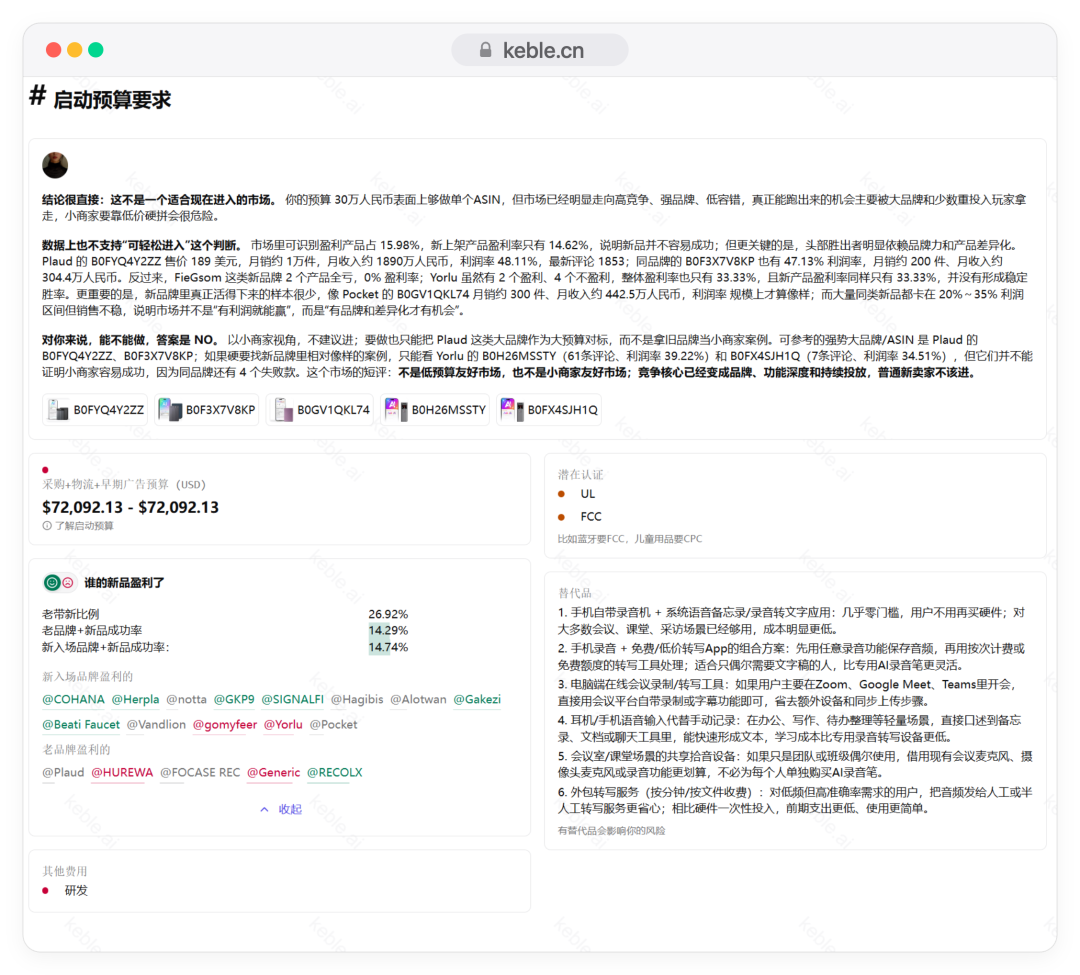Open the author avatar thumbnail
The height and width of the screenshot is (975, 1080).
click(x=55, y=165)
